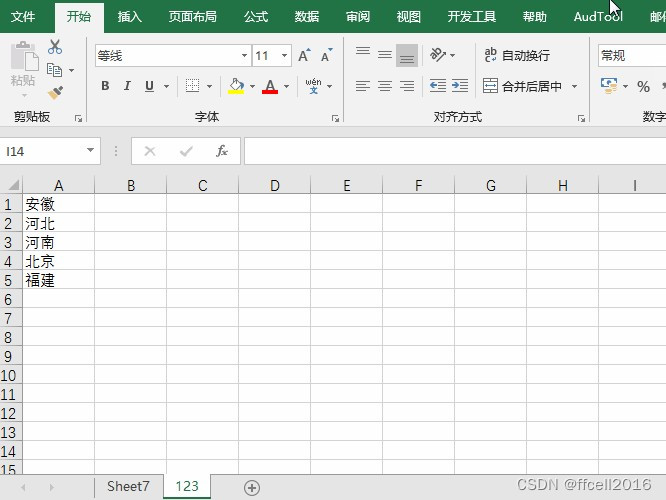
Task: Click the Paste clipboard icon
Action: (x=24, y=56)
